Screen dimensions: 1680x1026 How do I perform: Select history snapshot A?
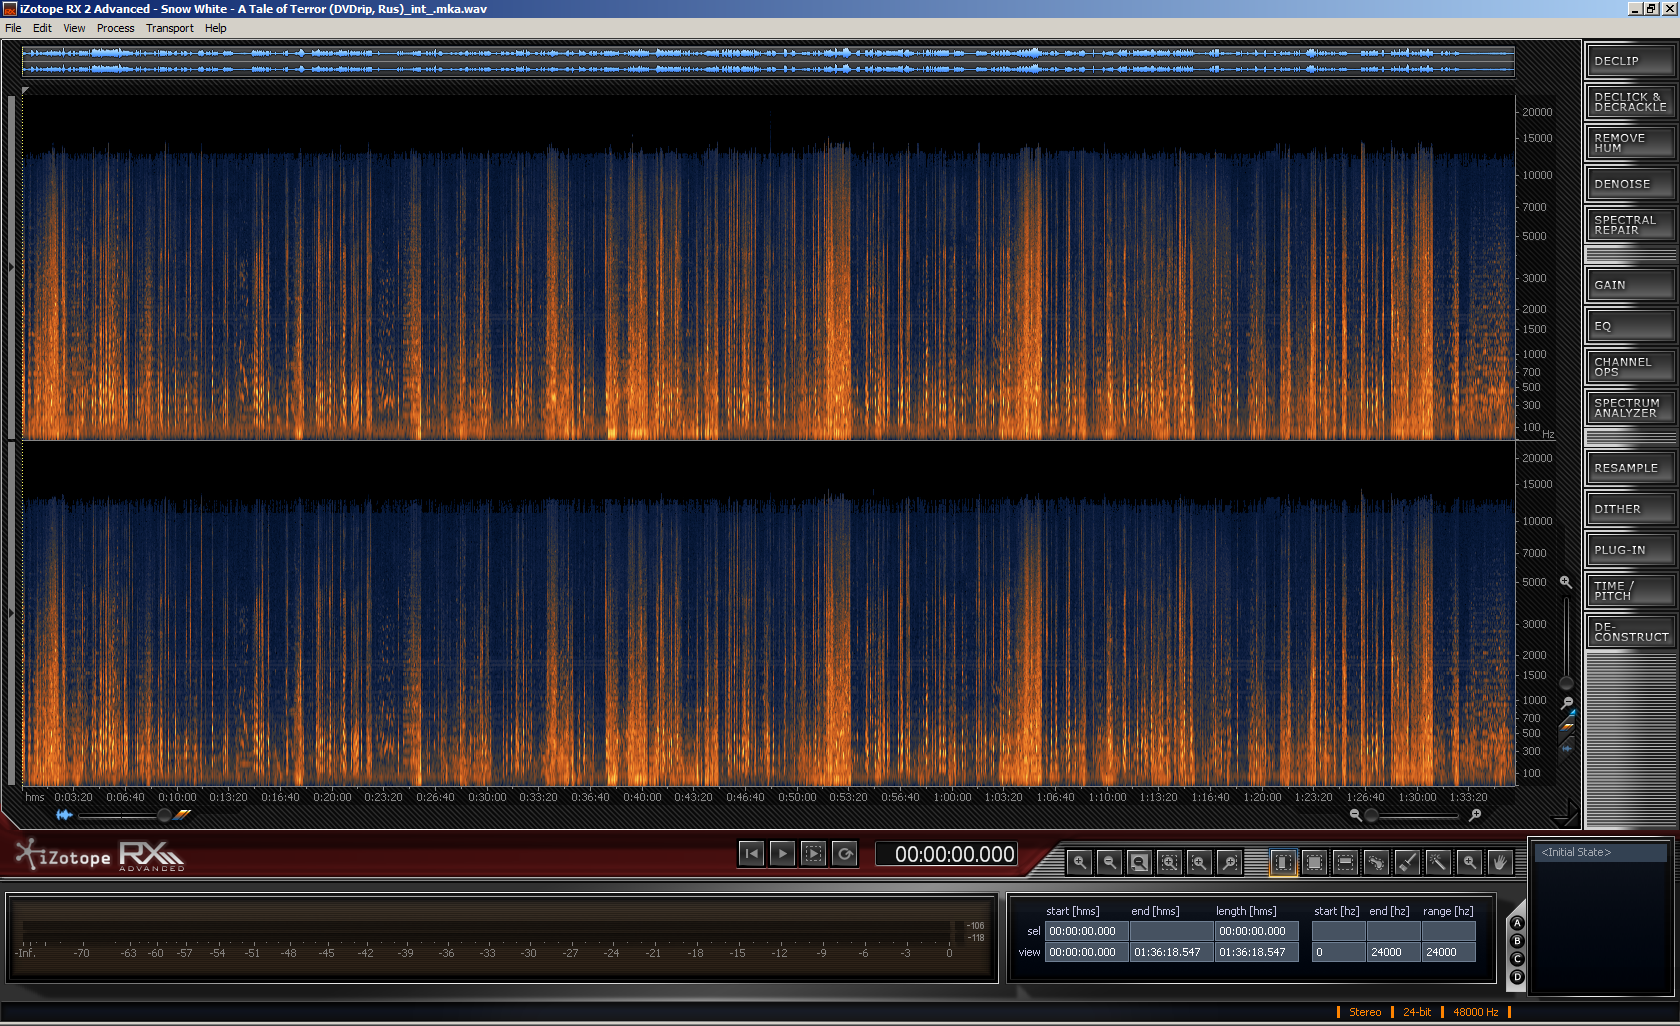(1517, 923)
